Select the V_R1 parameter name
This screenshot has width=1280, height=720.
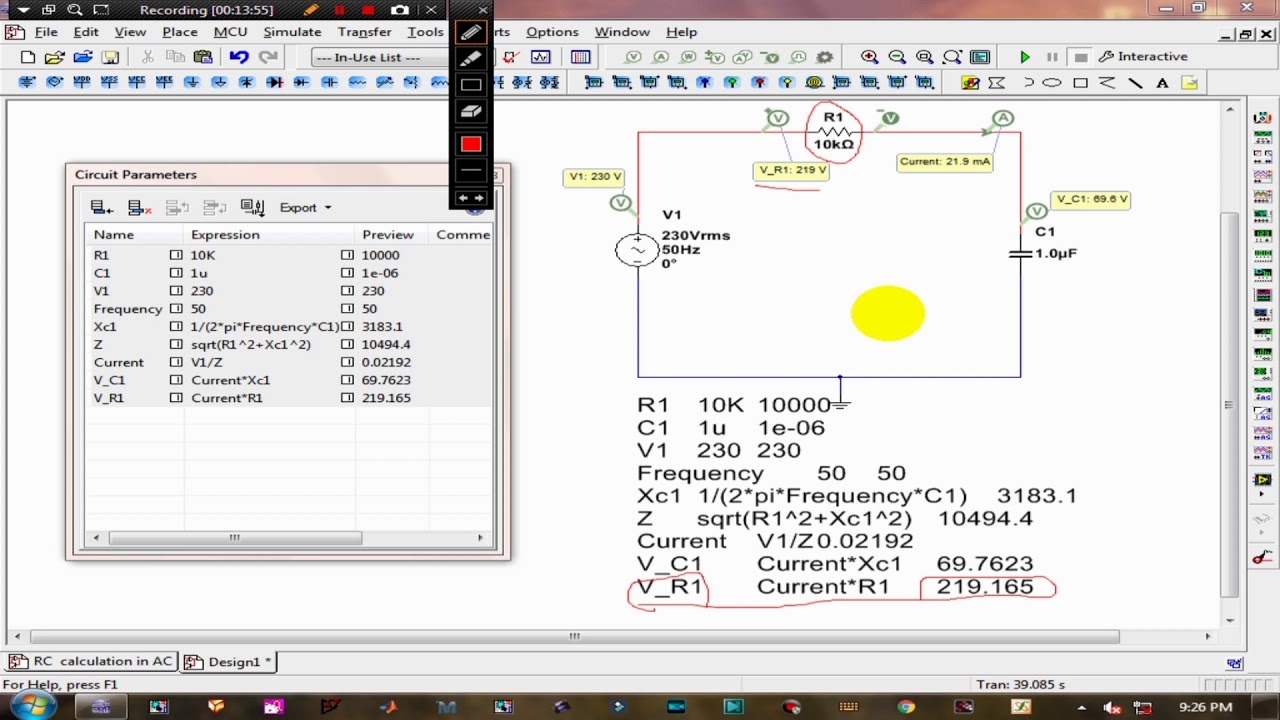pos(109,398)
